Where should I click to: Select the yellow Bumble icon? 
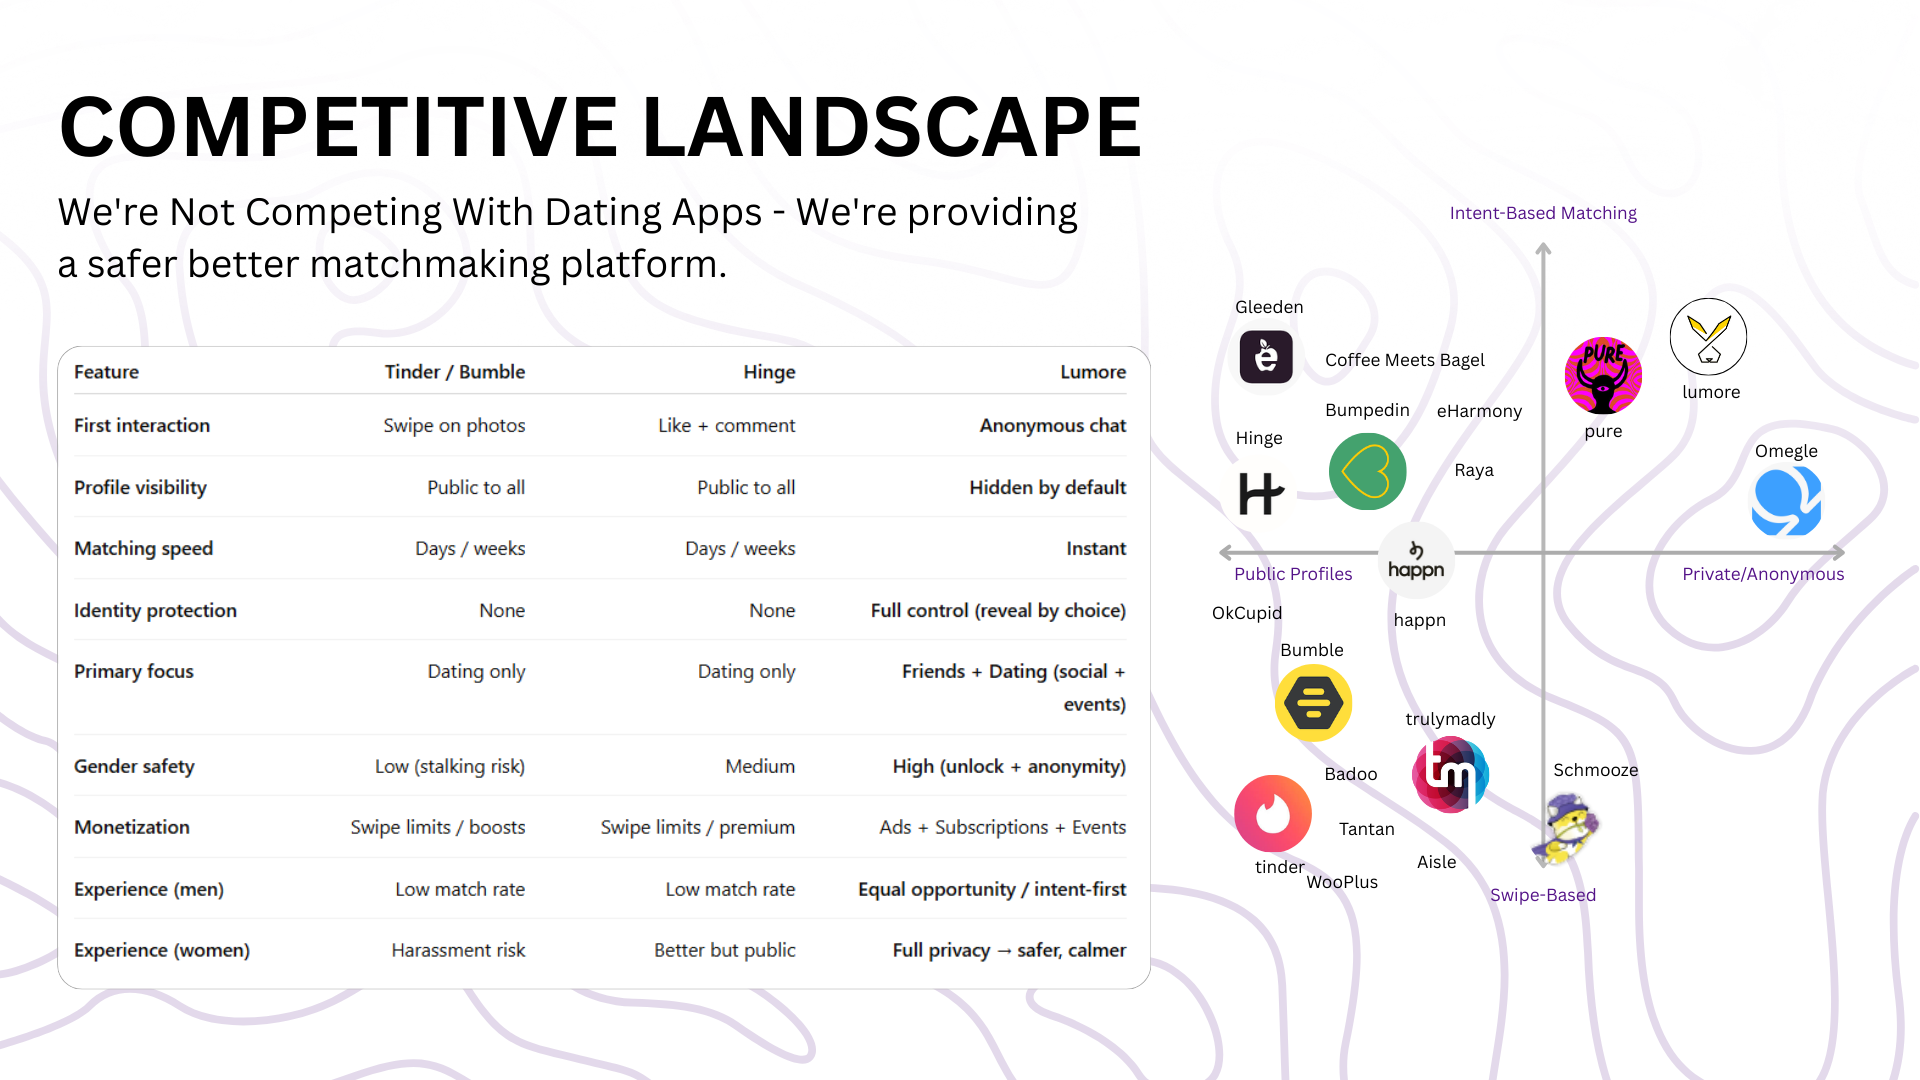click(x=1313, y=703)
